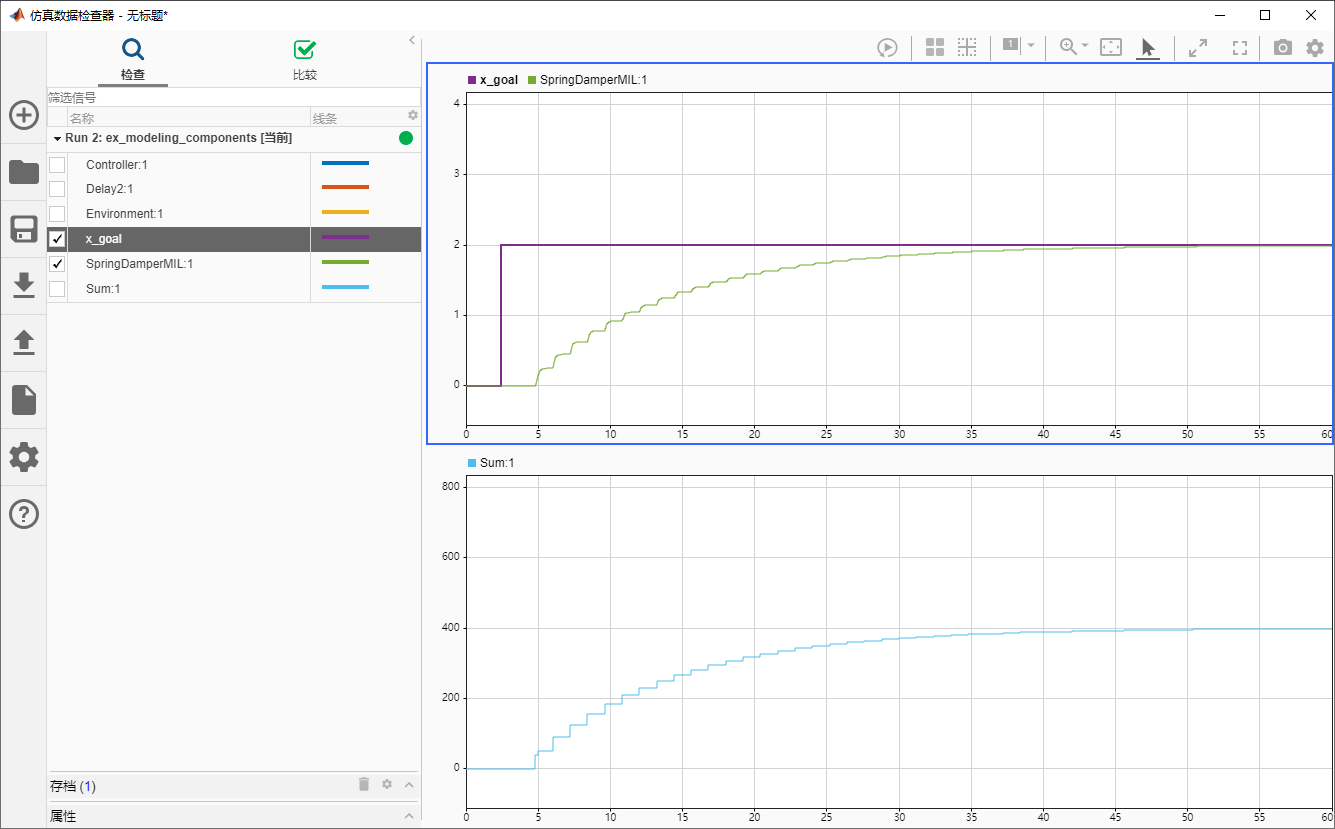Click the 属性 section label

(x=63, y=816)
